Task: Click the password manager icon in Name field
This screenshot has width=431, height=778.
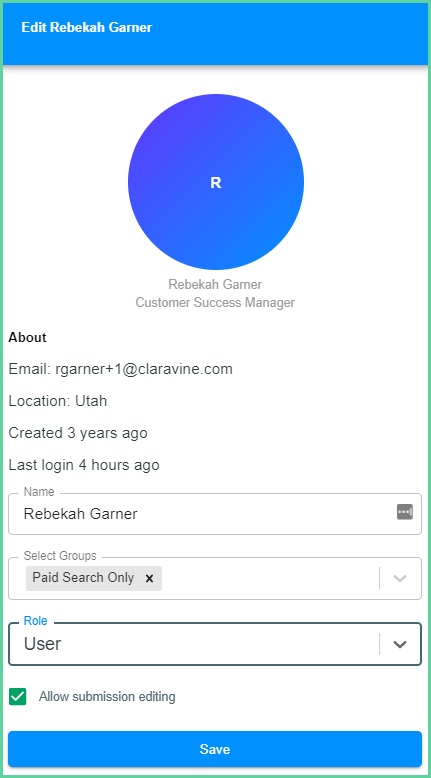Action: 405,512
